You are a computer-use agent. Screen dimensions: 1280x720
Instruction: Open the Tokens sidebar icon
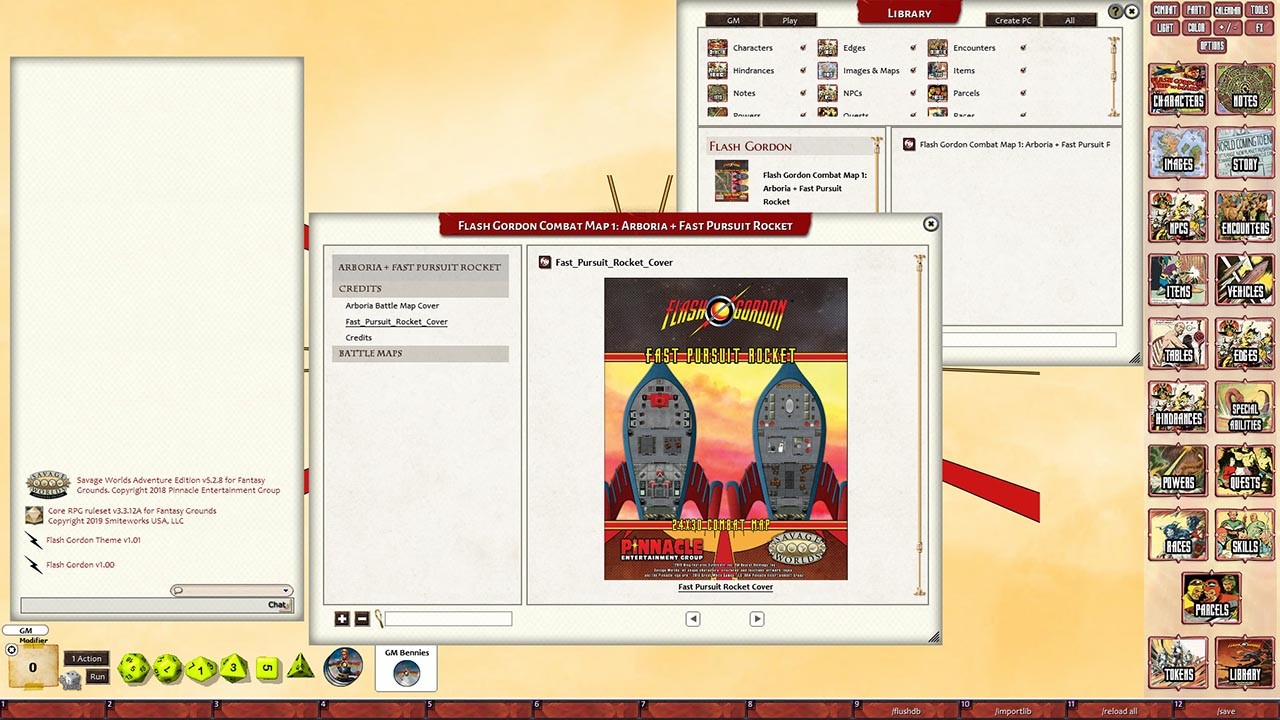coord(1177,663)
